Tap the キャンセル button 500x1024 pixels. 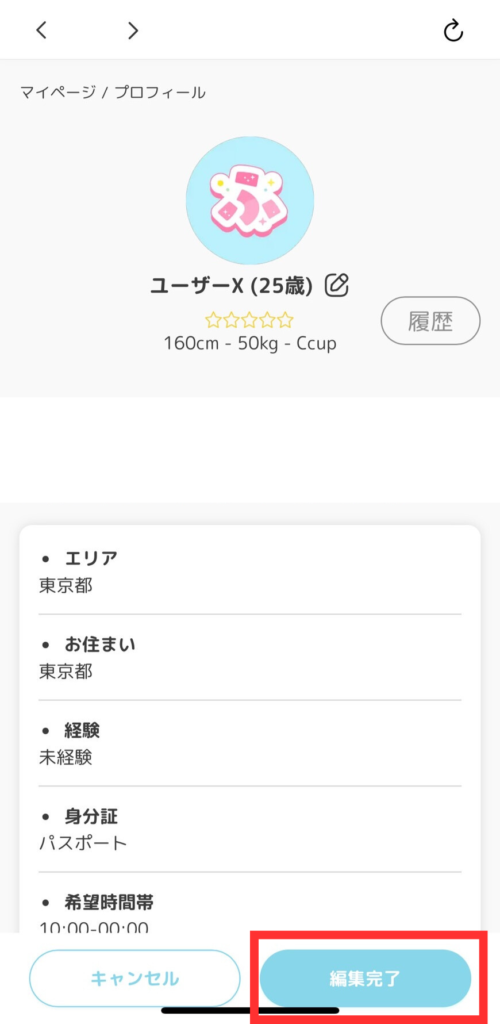coord(134,978)
